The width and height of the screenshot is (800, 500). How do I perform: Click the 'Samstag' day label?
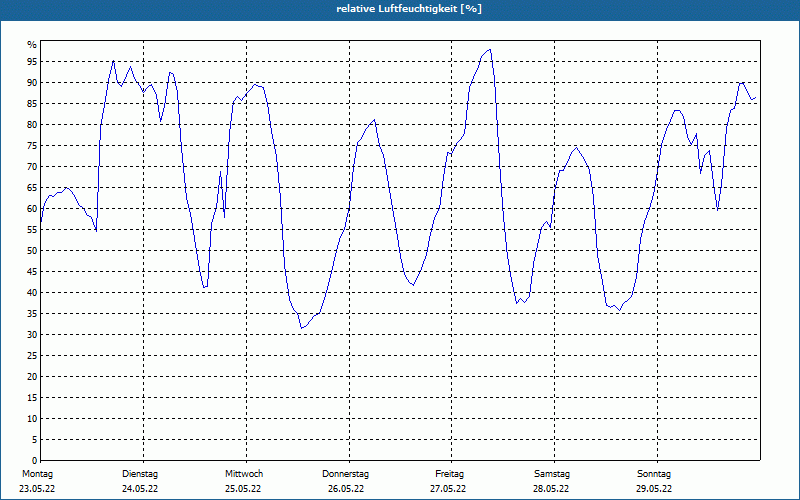552,474
